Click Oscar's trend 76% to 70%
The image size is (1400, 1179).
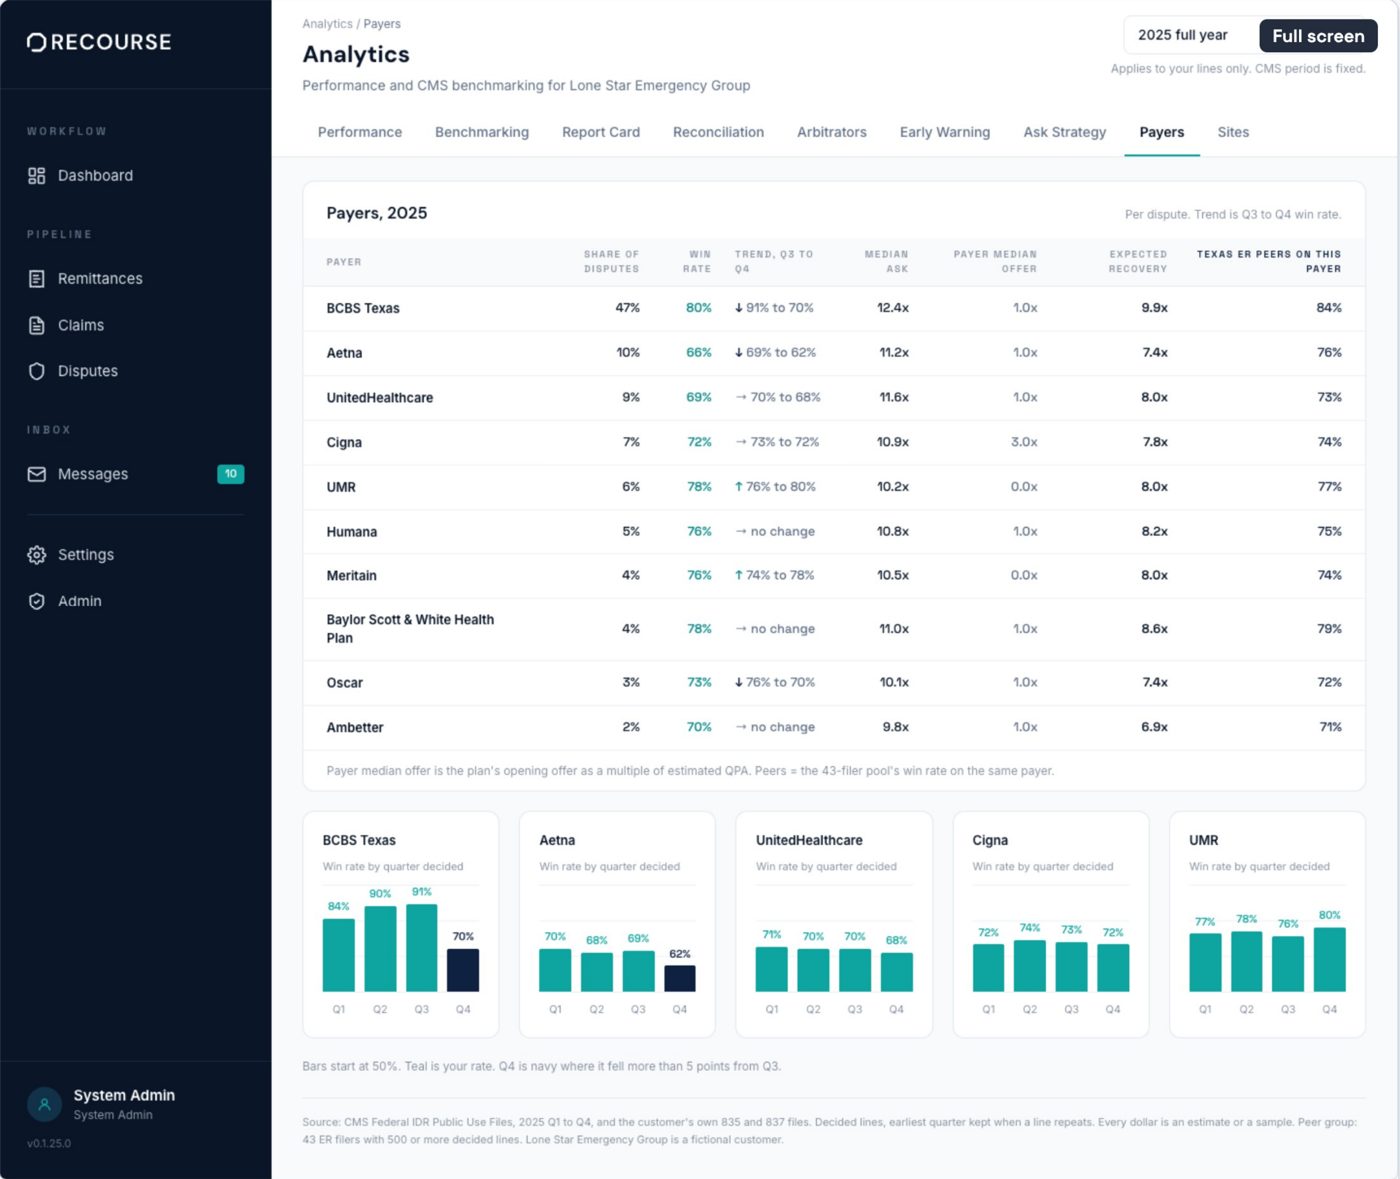pos(775,683)
